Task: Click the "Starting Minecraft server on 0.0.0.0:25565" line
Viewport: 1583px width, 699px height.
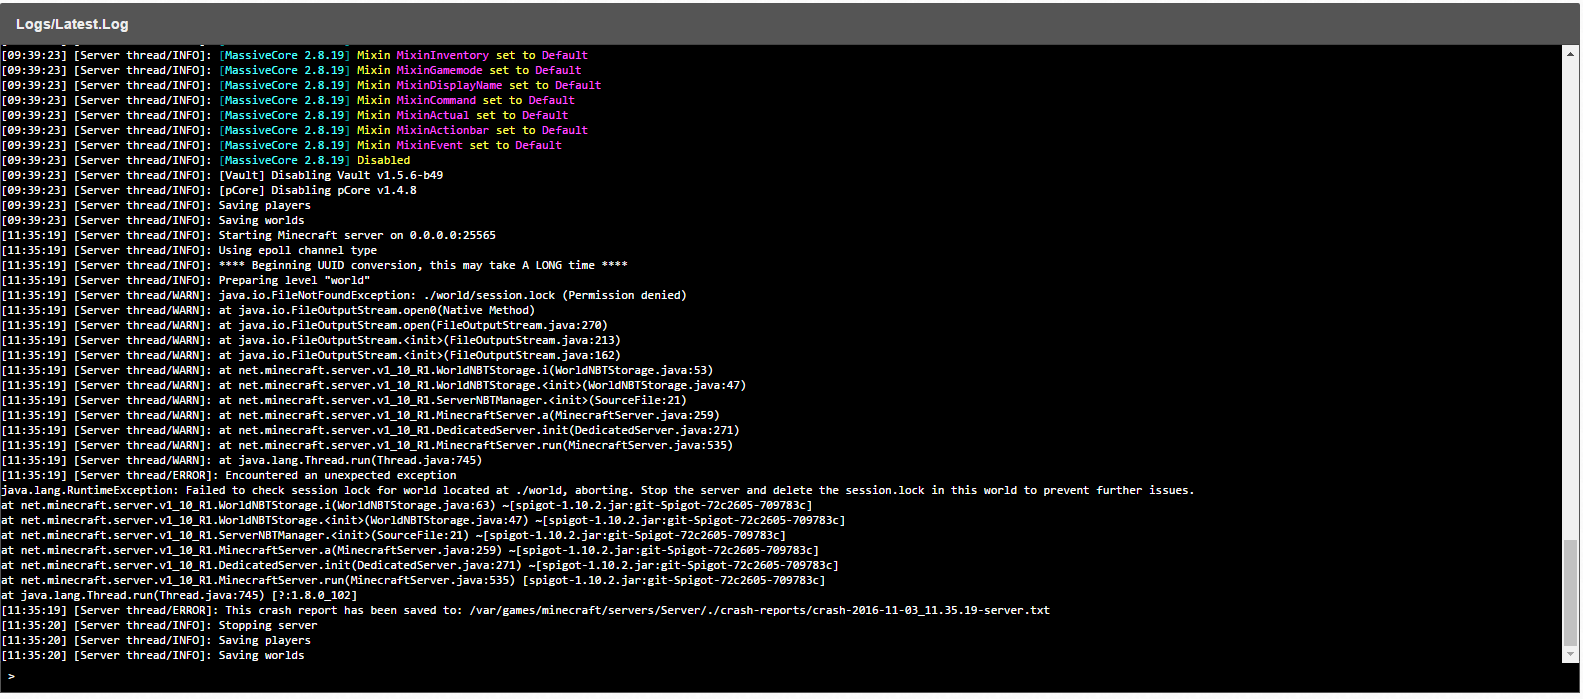Action: 357,235
